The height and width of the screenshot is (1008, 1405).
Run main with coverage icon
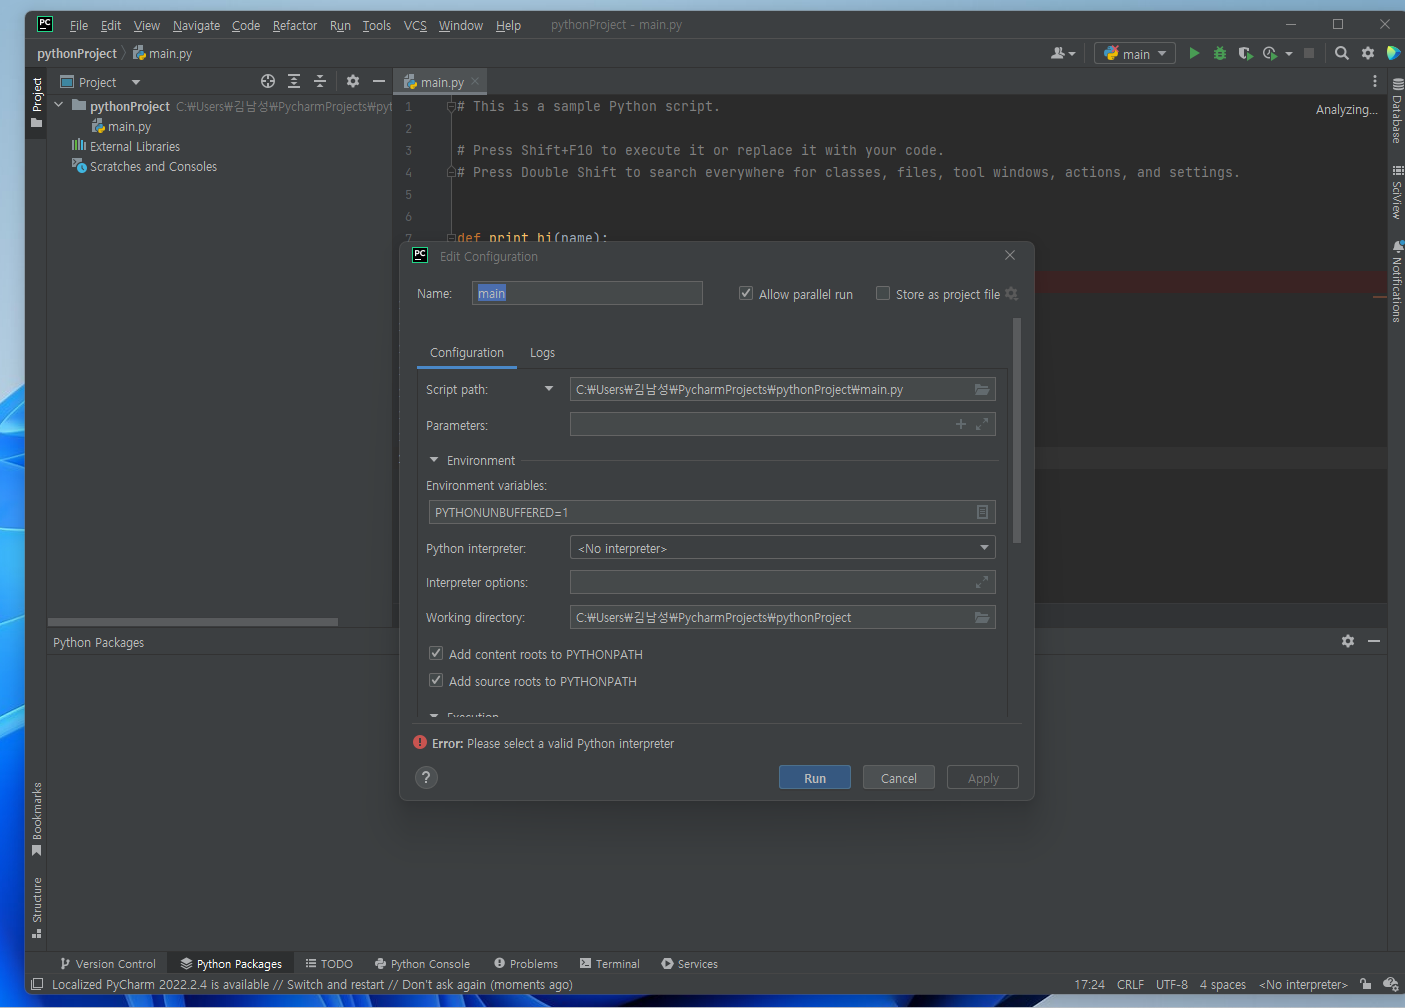coord(1245,53)
